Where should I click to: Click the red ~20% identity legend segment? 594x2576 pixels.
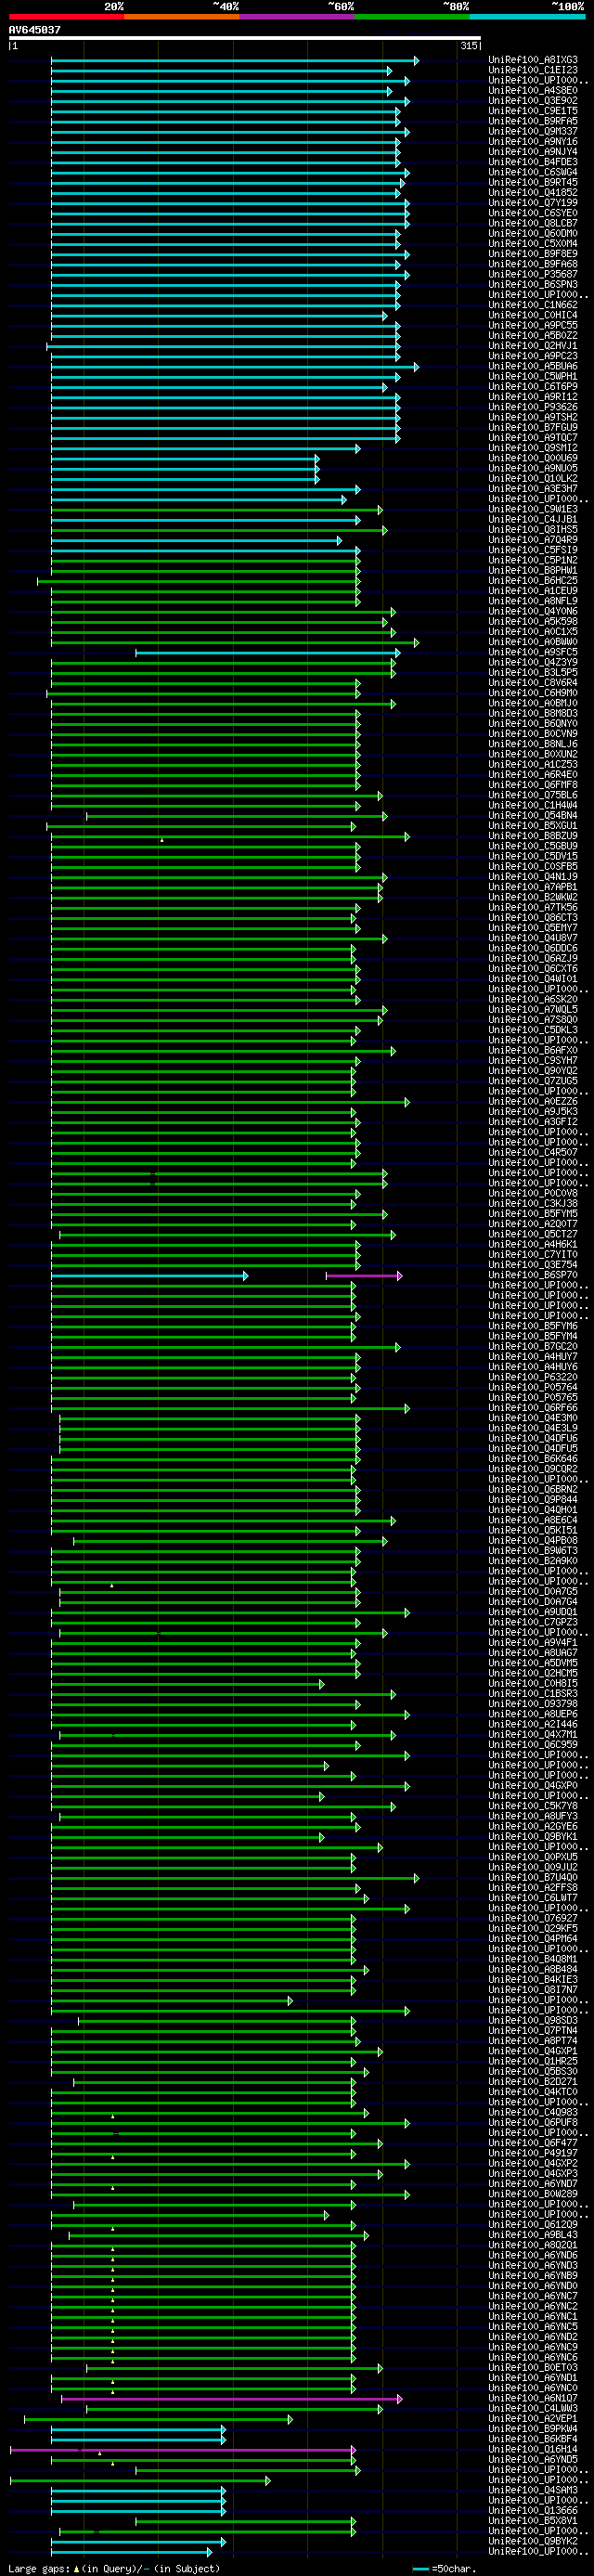(66, 17)
